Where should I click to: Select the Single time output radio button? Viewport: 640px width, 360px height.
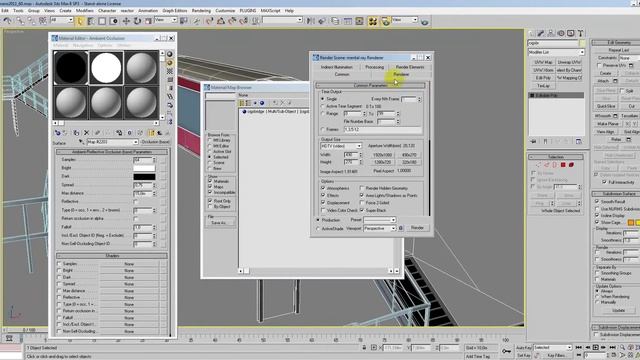[322, 99]
